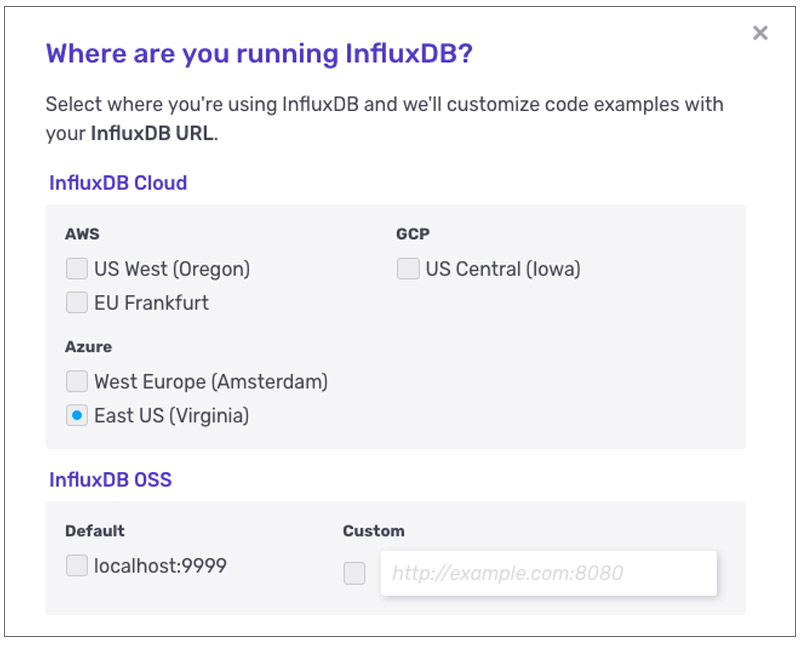800x653 pixels.
Task: Click the "EU Frankfurt" label text
Action: click(151, 302)
